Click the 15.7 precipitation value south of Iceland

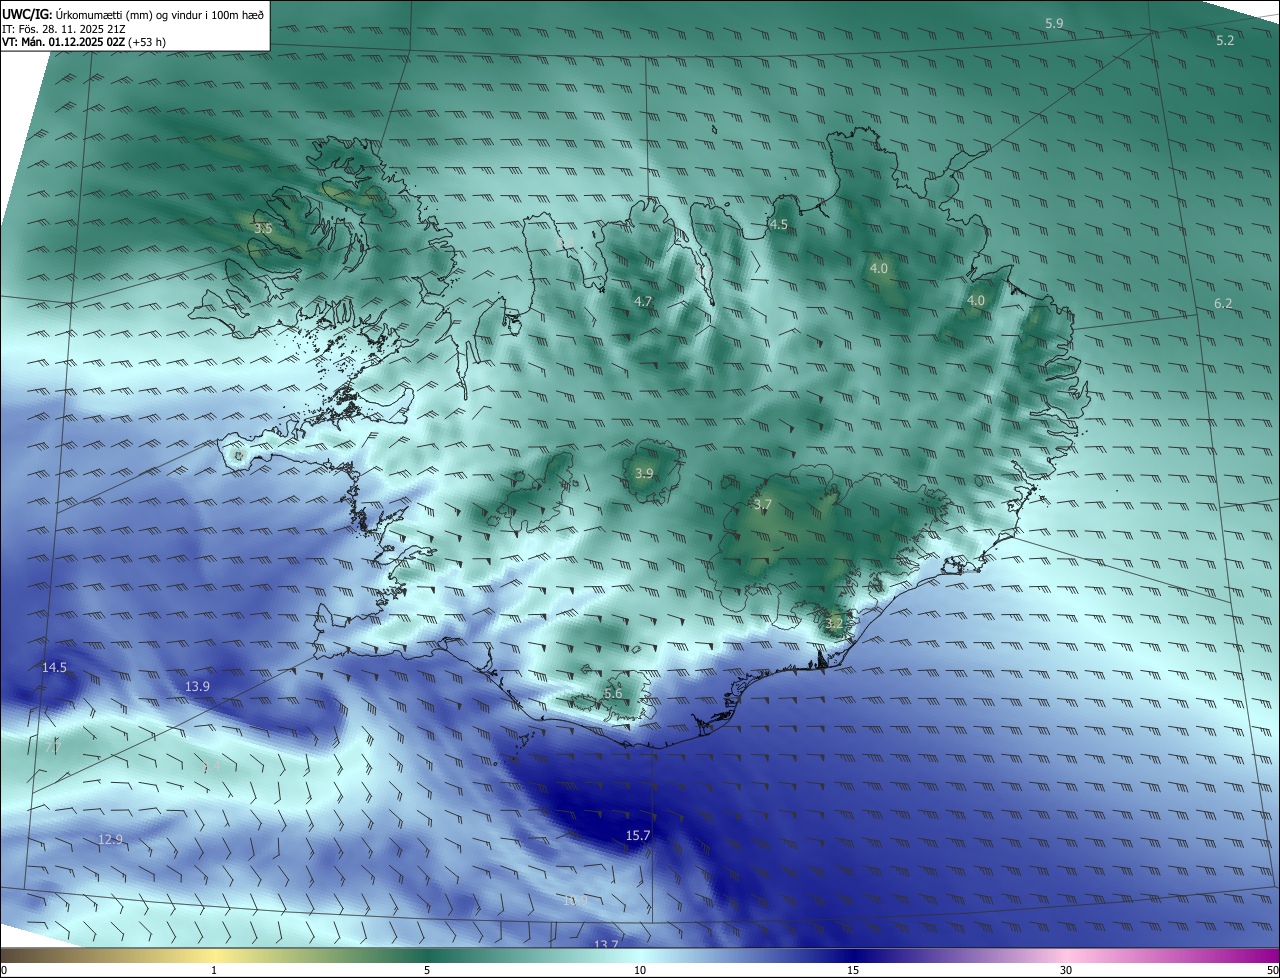tap(638, 835)
